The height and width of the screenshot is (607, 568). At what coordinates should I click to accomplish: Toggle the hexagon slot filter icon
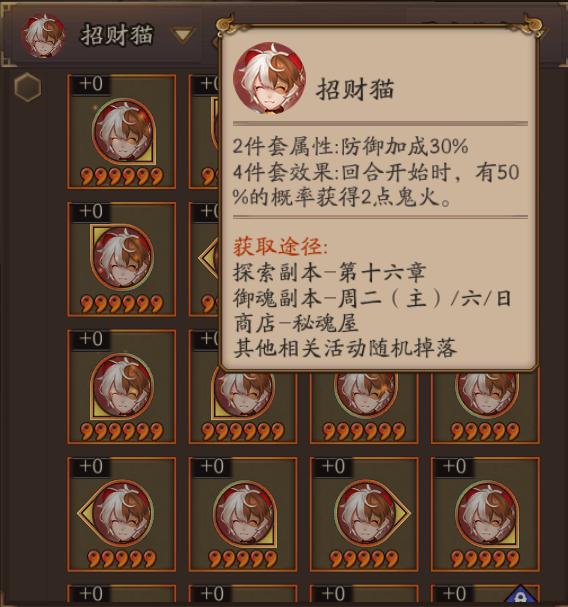[x=27, y=87]
